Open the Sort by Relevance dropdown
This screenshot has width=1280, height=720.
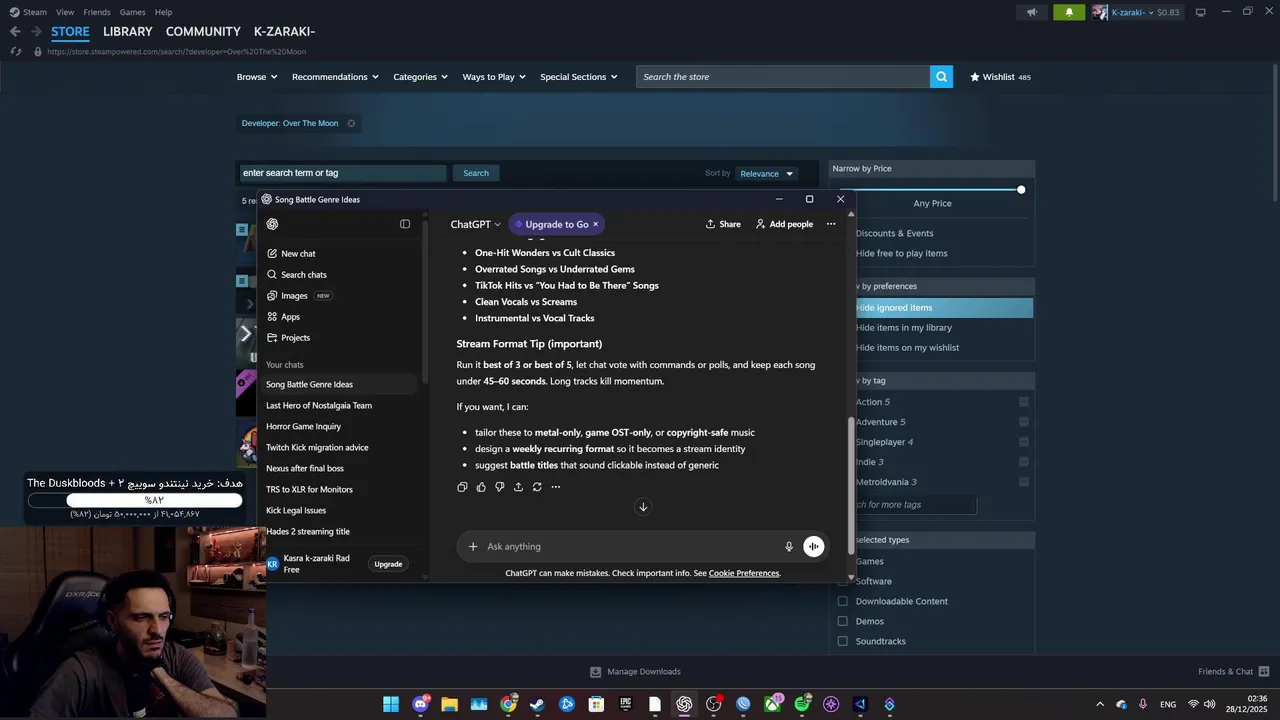click(766, 173)
